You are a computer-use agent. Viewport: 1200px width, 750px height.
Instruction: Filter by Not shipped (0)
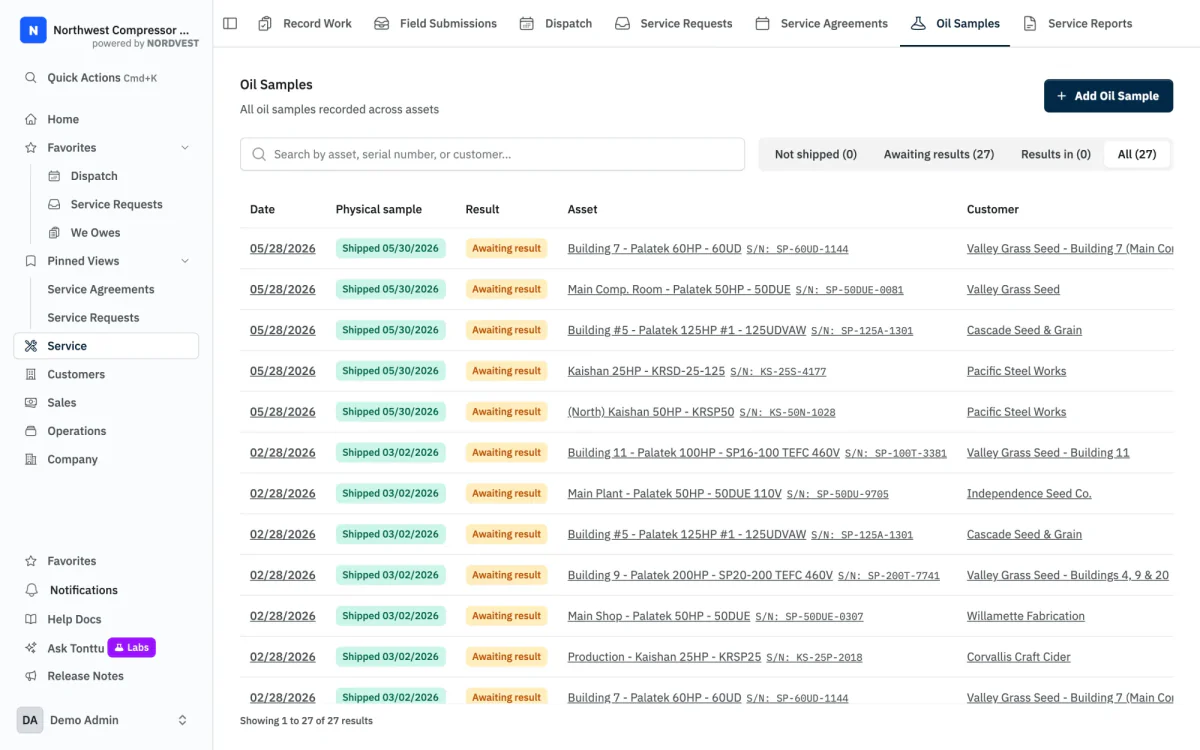(x=815, y=154)
